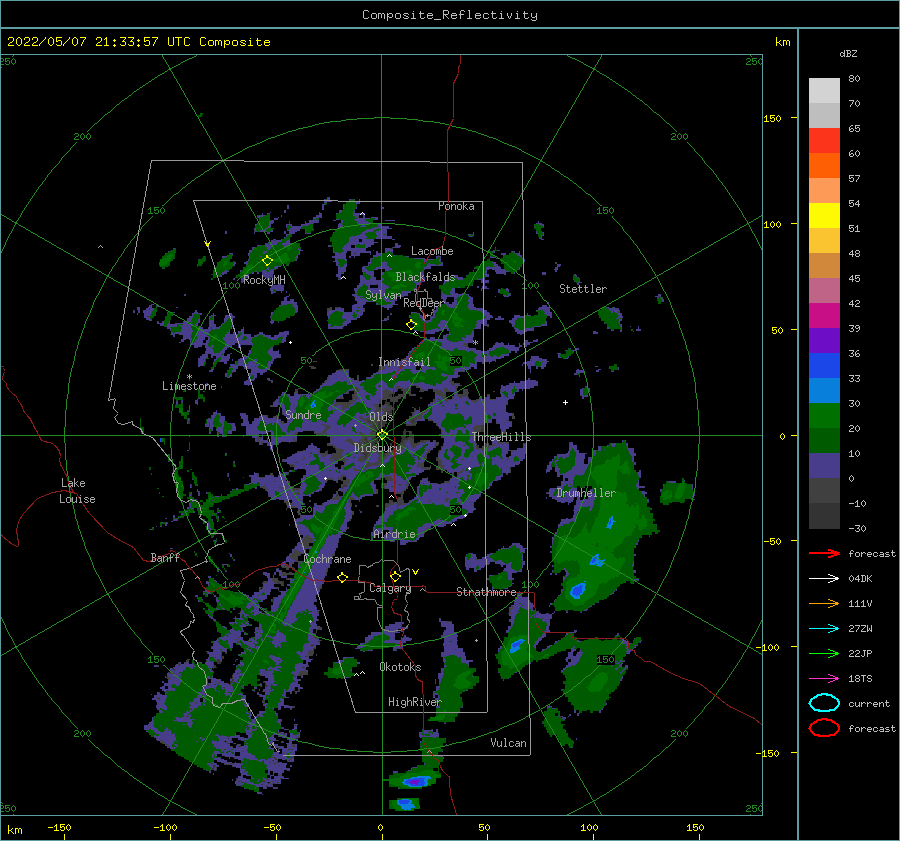This screenshot has height=841, width=900.
Task: Click the Cochrane label
Action: (x=327, y=559)
